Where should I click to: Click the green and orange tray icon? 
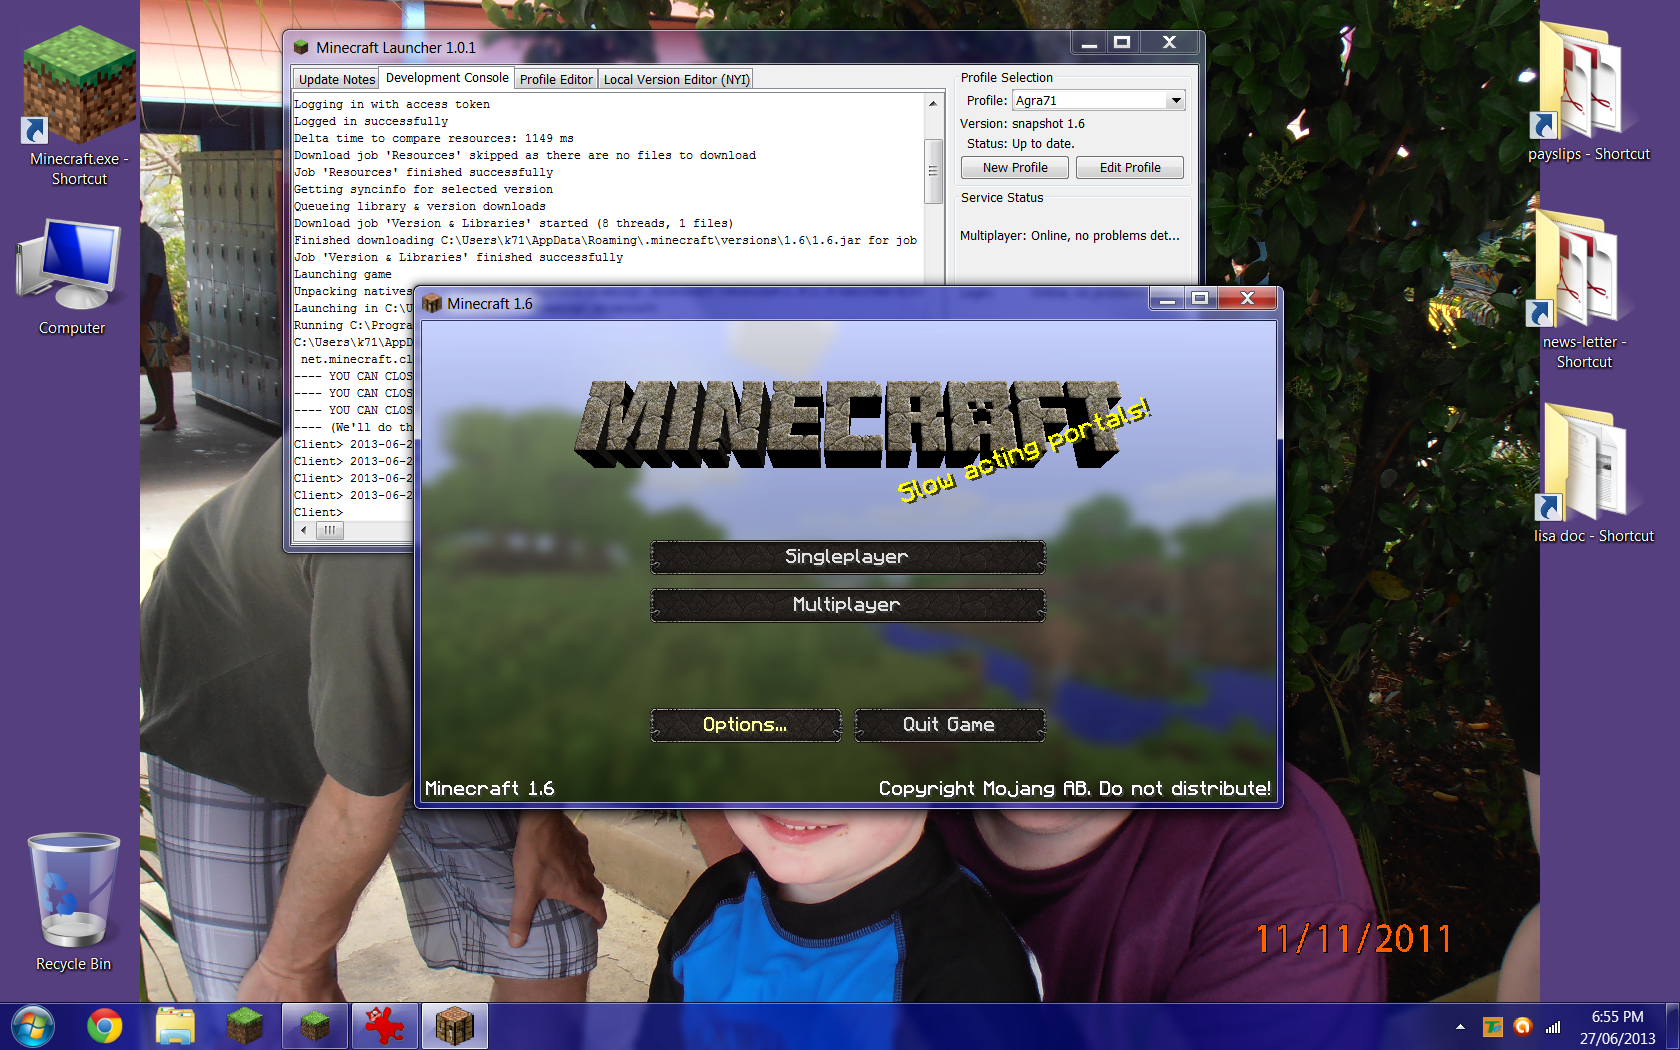1493,1027
